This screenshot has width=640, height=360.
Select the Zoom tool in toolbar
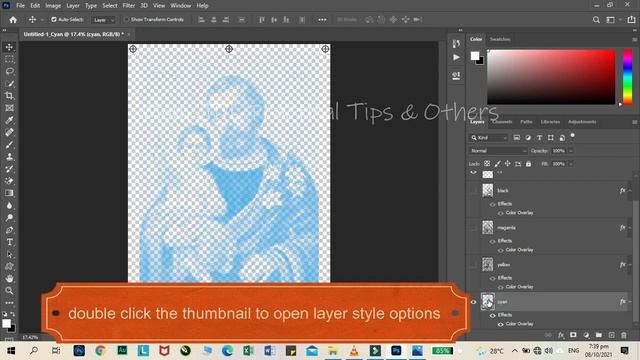(x=9, y=291)
